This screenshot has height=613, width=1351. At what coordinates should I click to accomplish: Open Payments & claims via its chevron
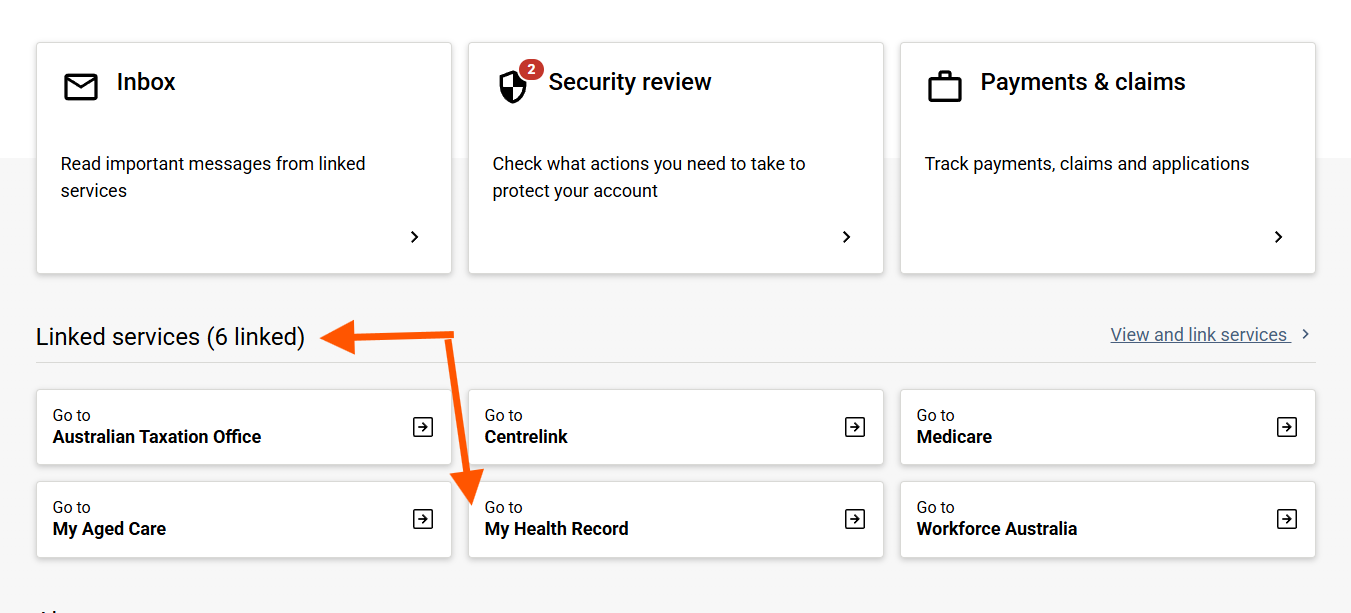(x=1278, y=237)
